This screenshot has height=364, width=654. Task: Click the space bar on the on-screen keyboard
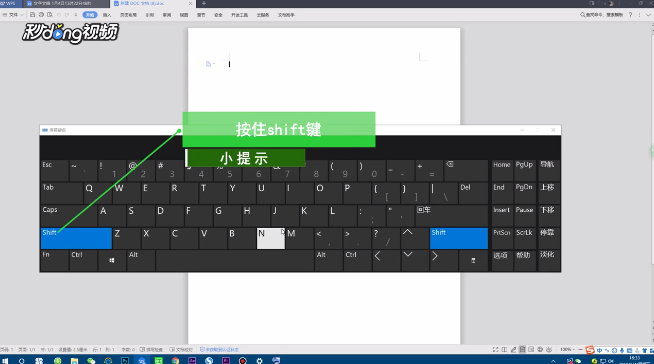click(x=235, y=261)
